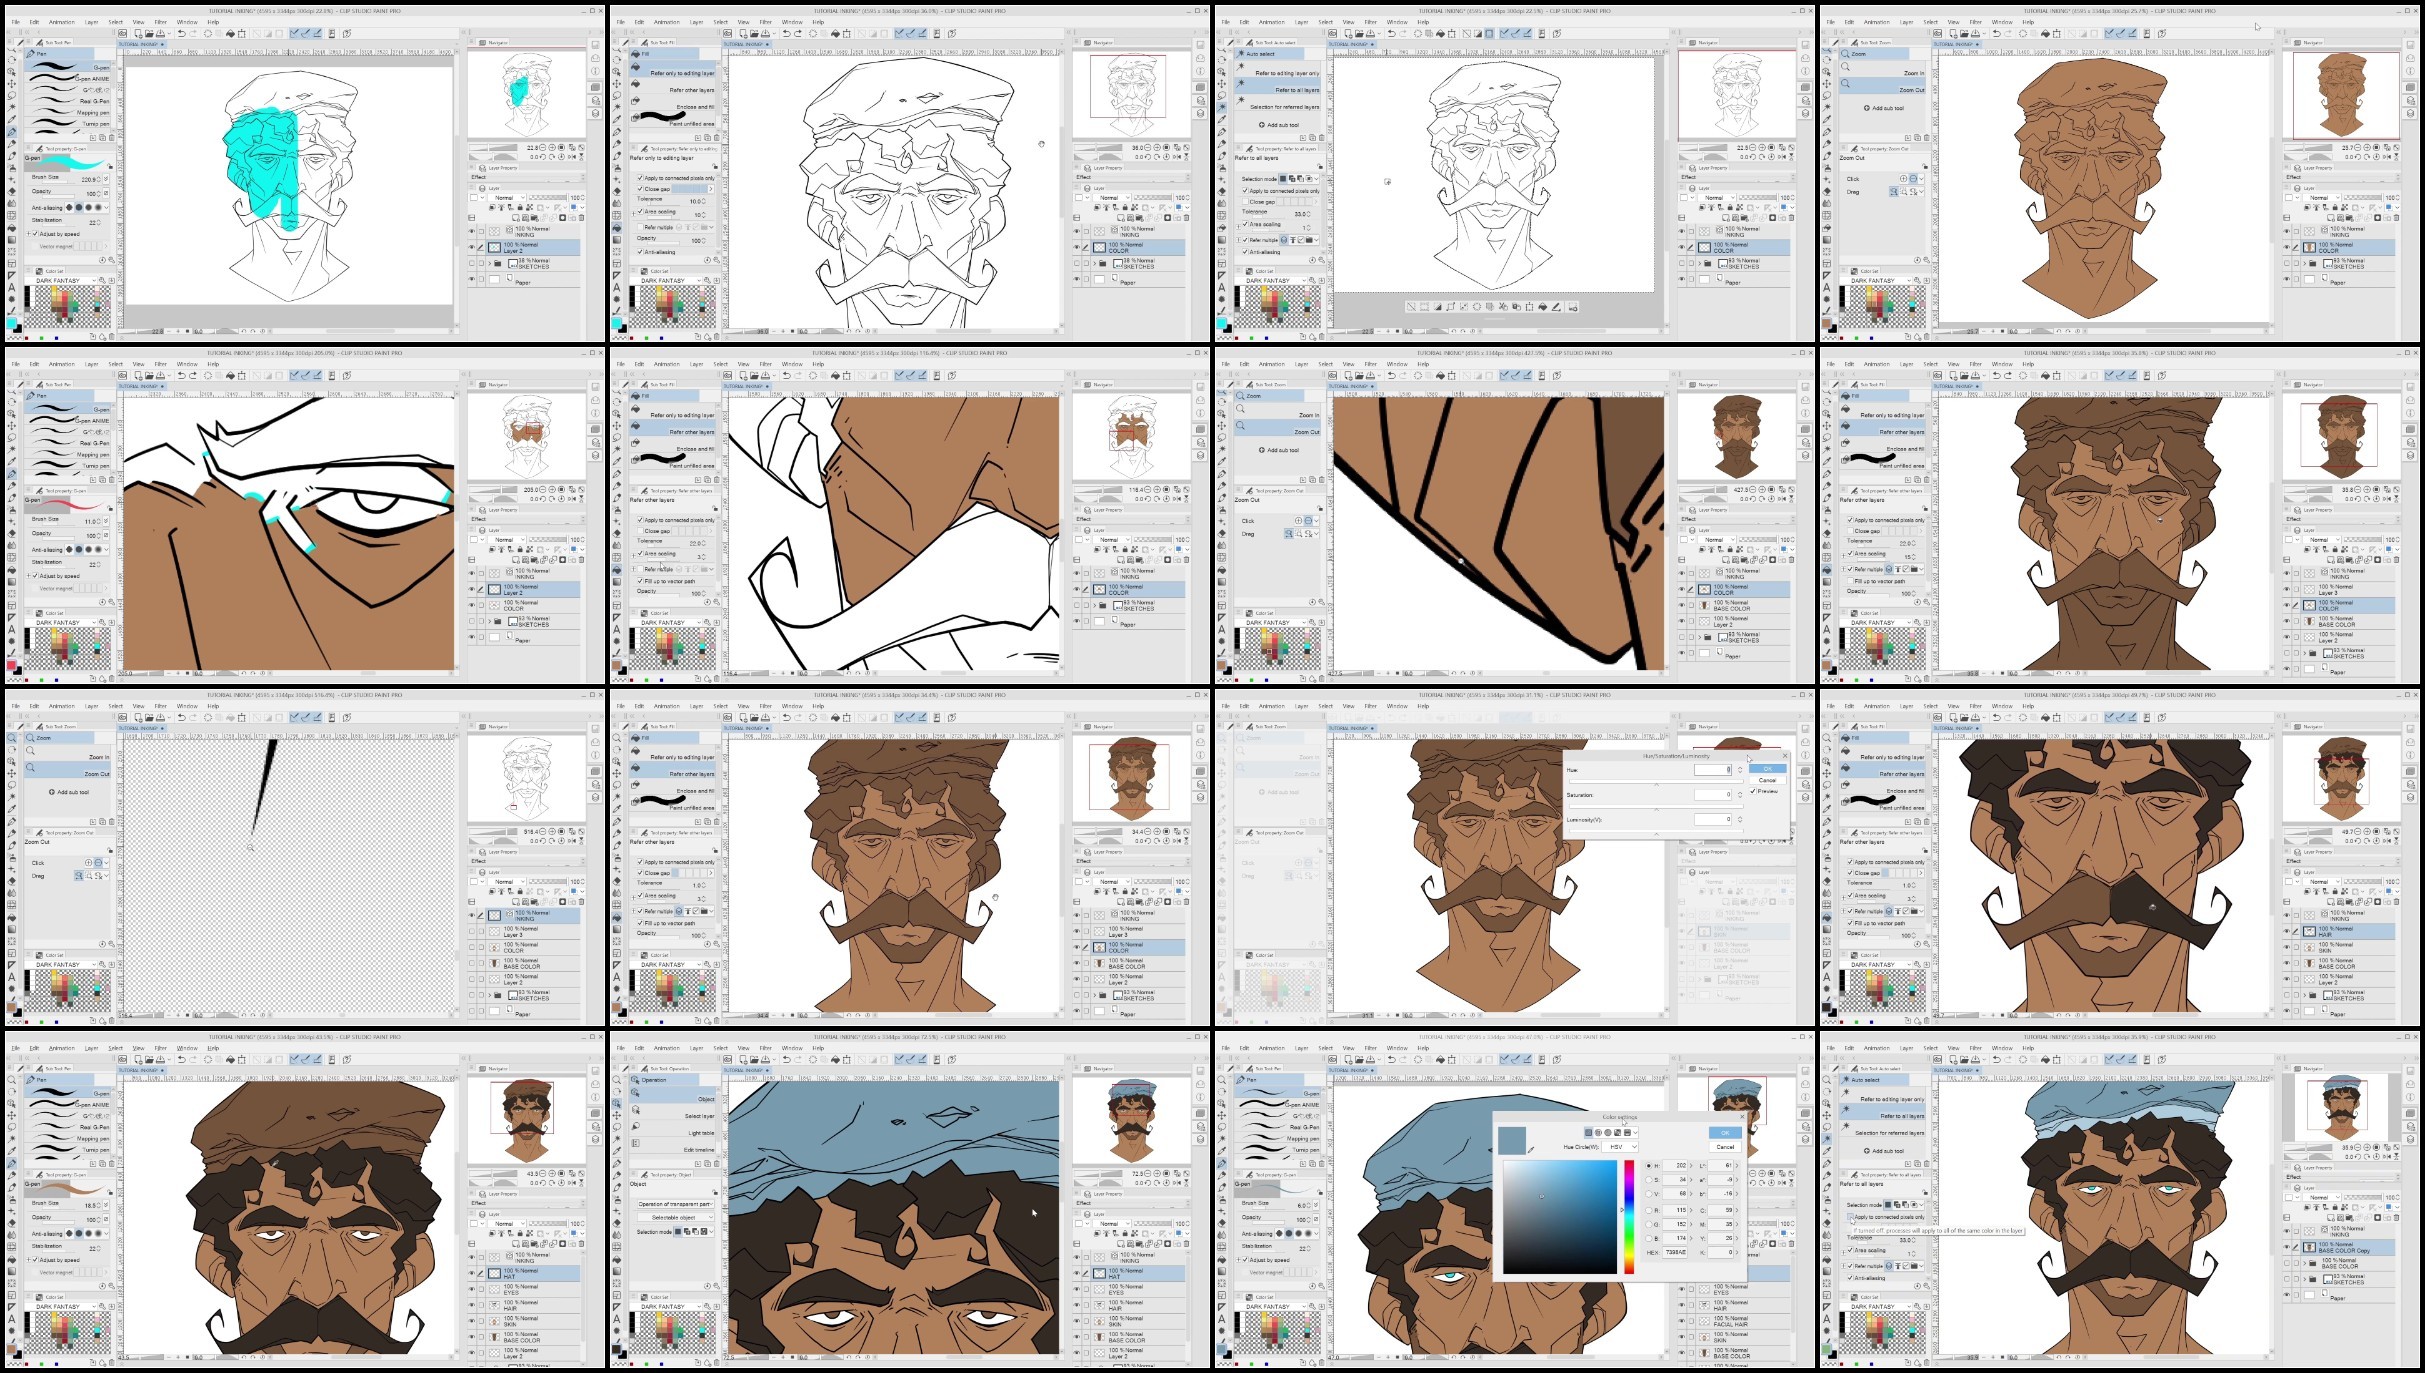Screen dimensions: 2425x1373
Task: Click Deselect icon in the selection launcher bar
Action: tap(1411, 307)
